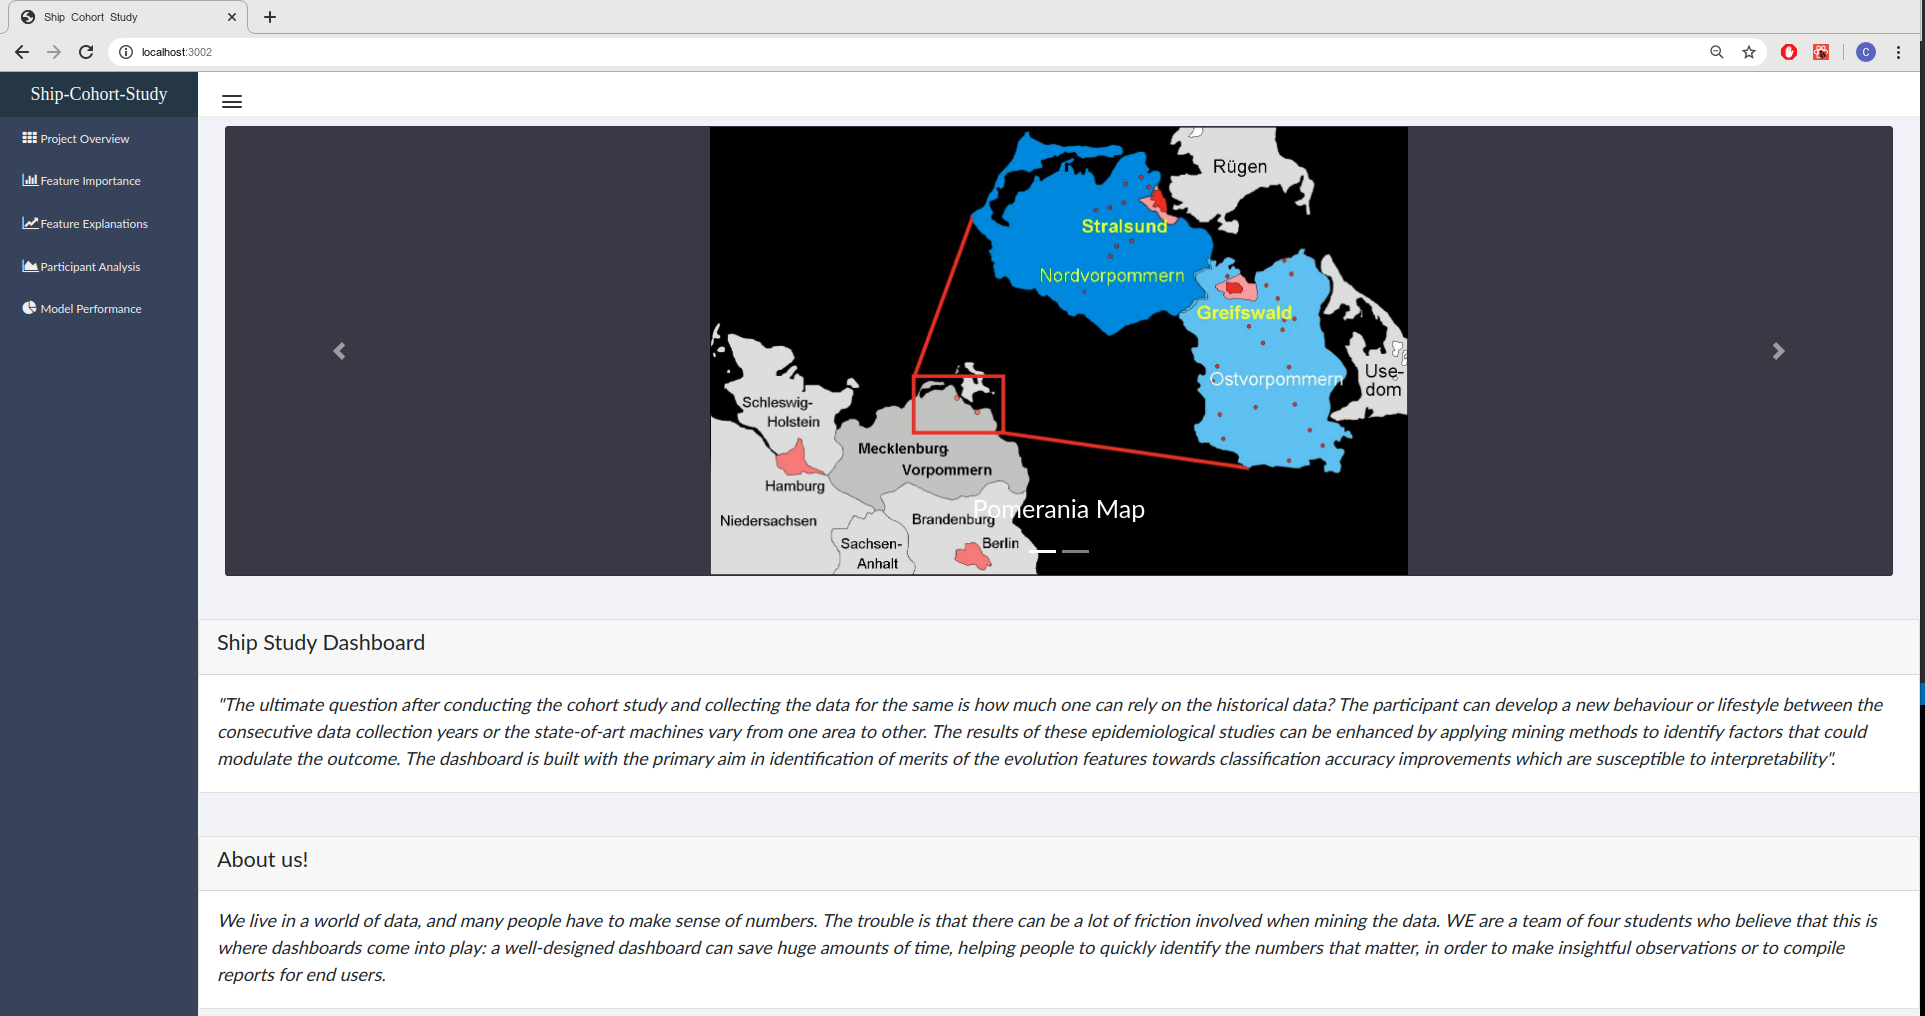Select the second carousel indicator
1925x1016 pixels.
pos(1076,551)
